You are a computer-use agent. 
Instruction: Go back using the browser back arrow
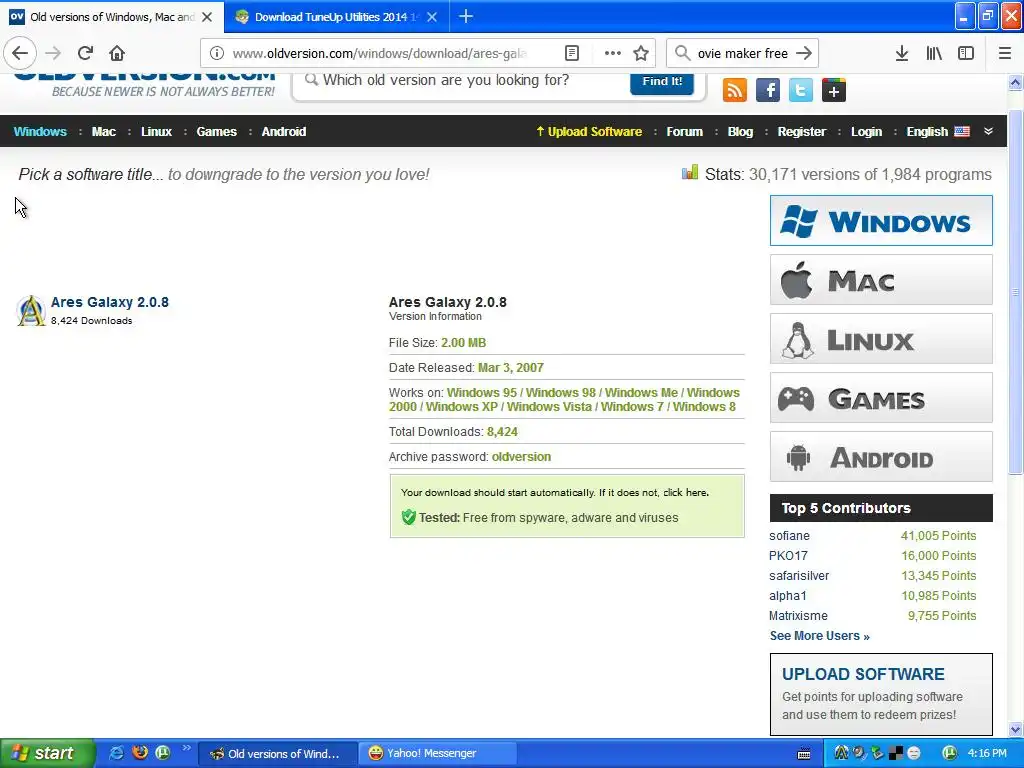pyautogui.click(x=20, y=53)
